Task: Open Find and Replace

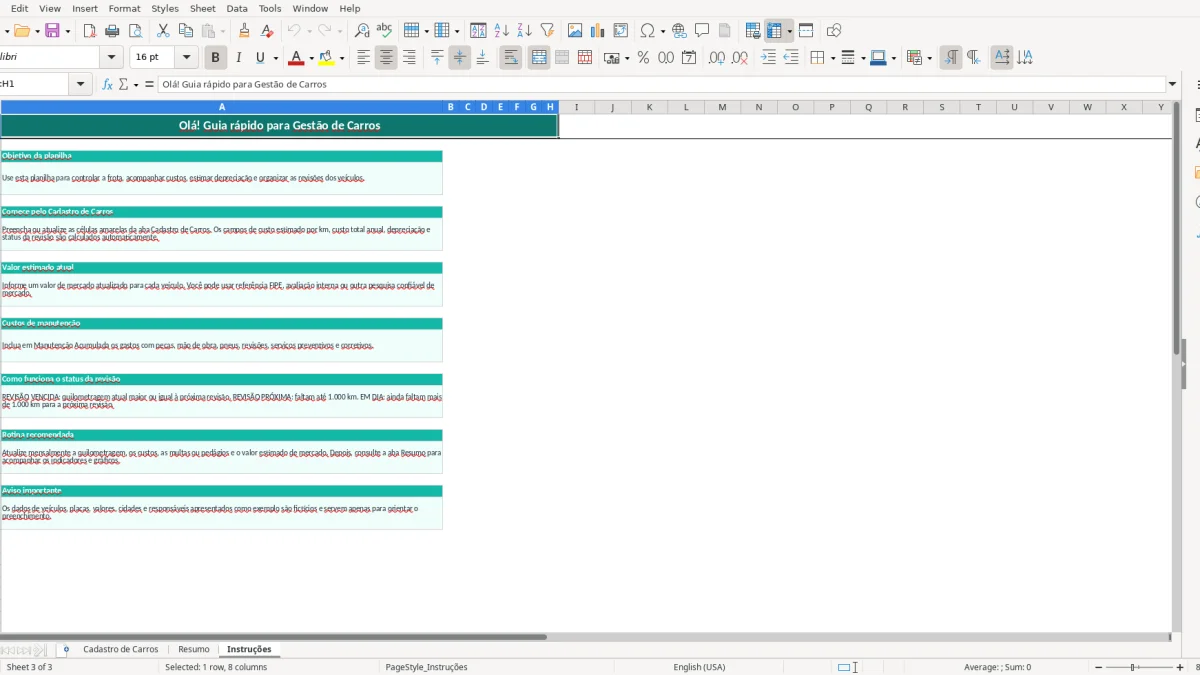Action: [362, 31]
